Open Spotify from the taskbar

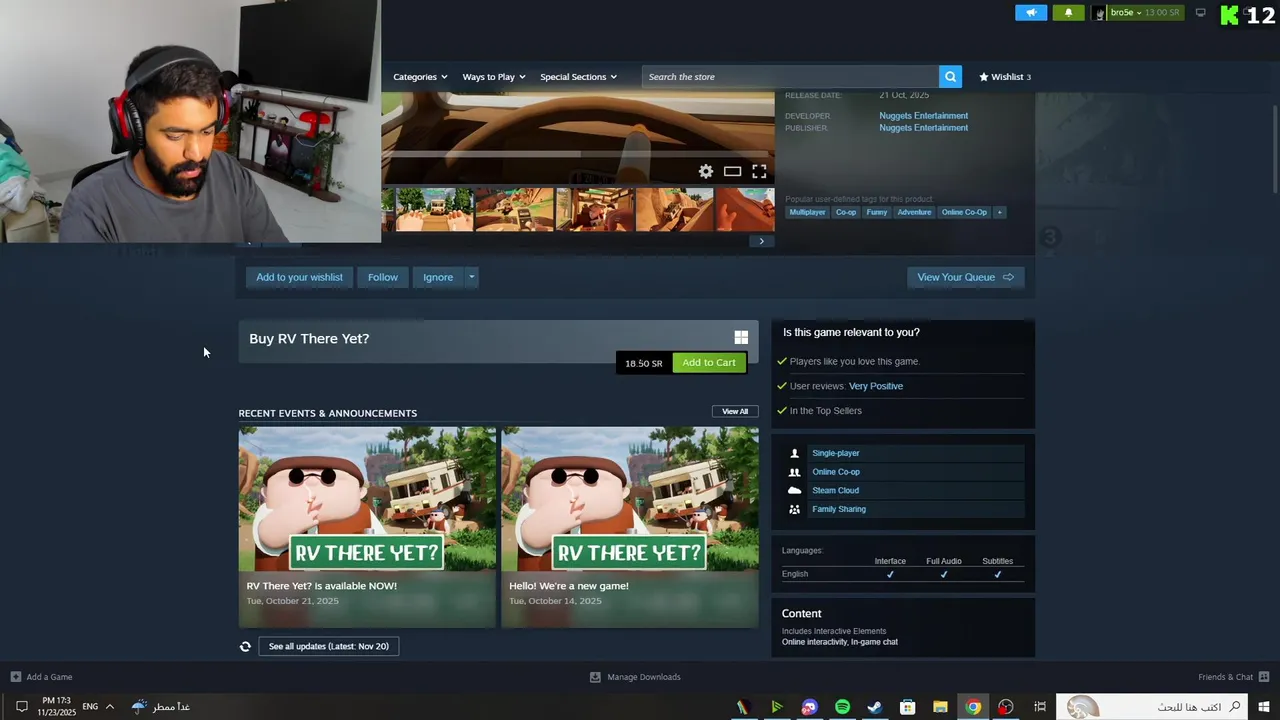tap(842, 707)
